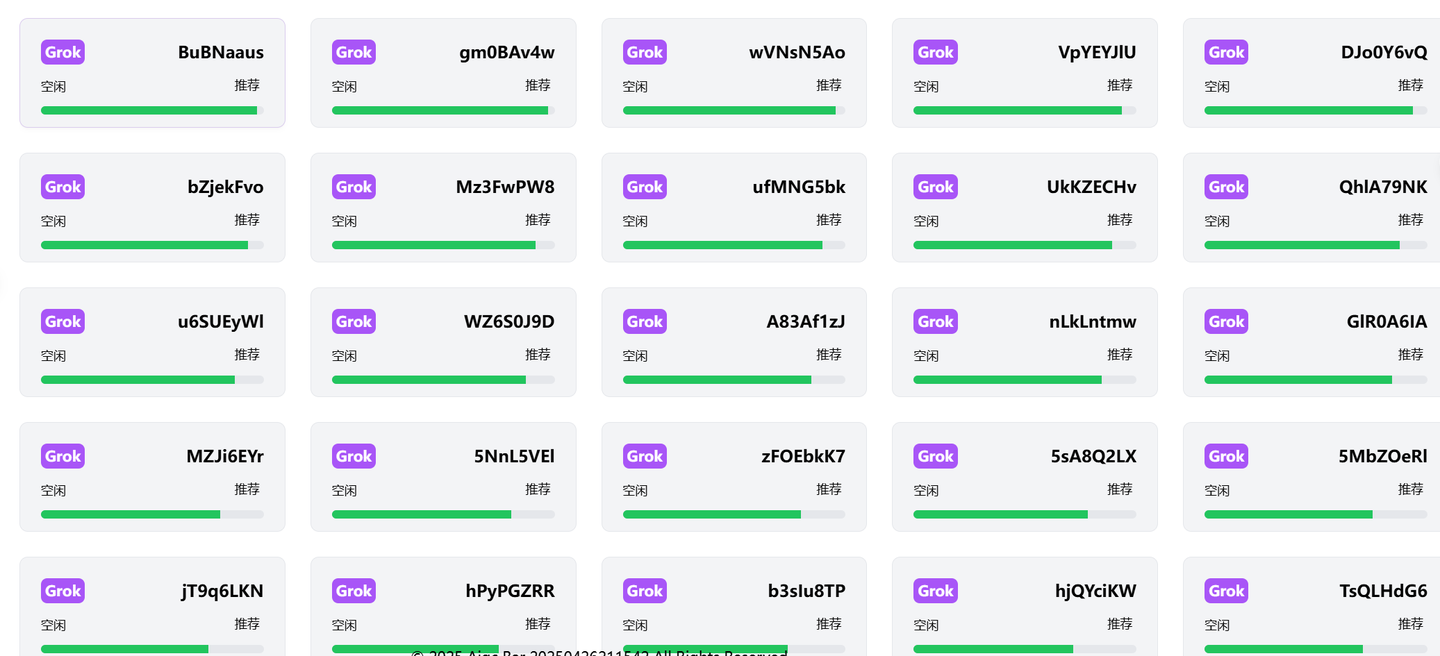The image size is (1440, 656).
Task: Click the UkKZECHv card name
Action: [x=1091, y=187]
